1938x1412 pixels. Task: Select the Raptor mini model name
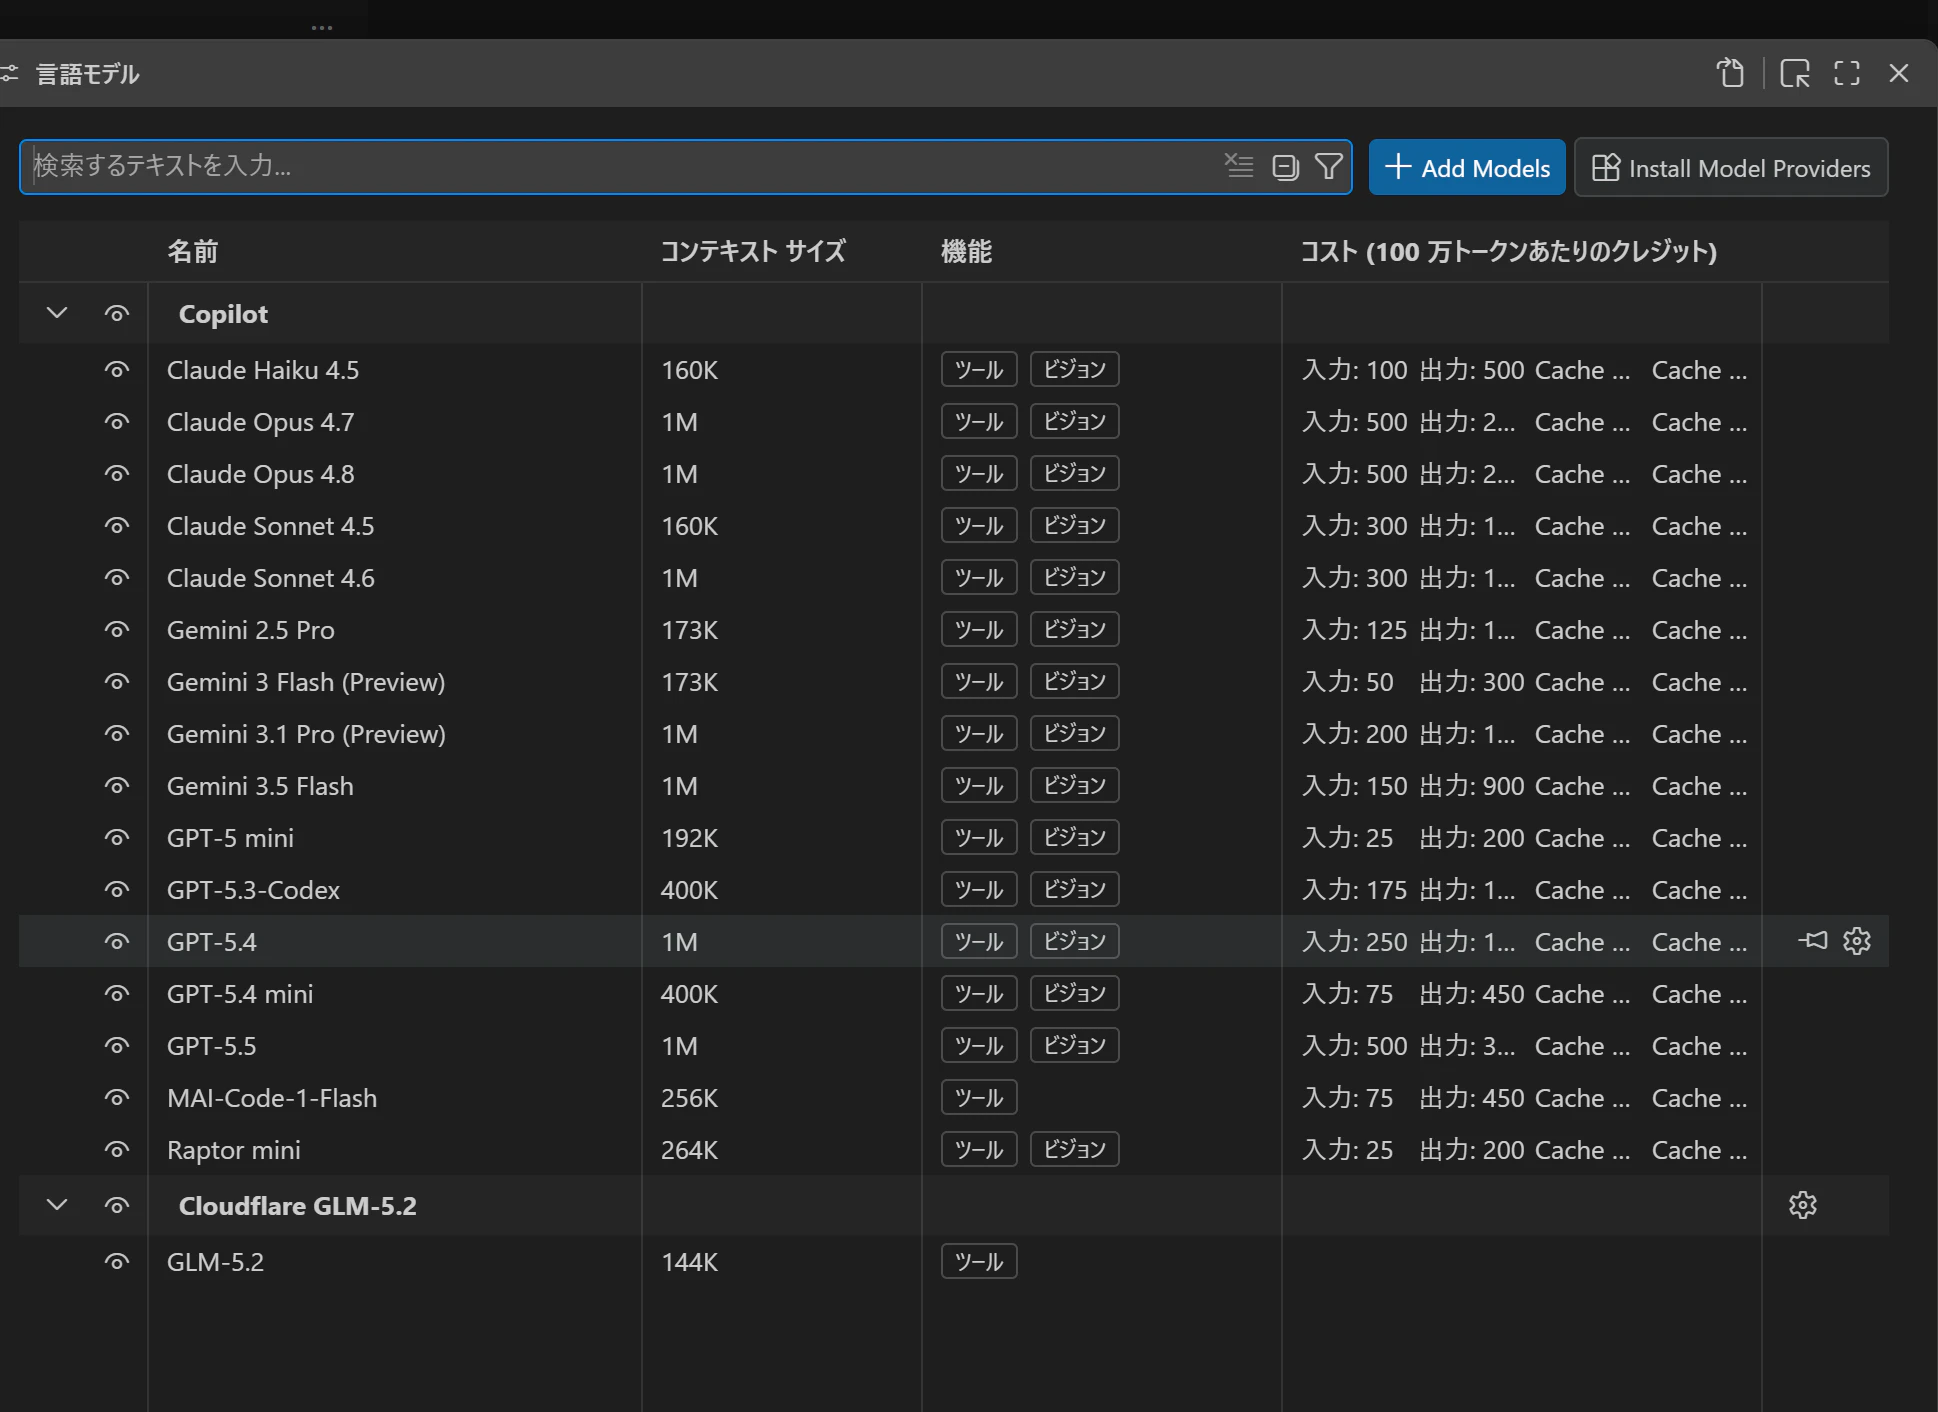[x=234, y=1150]
